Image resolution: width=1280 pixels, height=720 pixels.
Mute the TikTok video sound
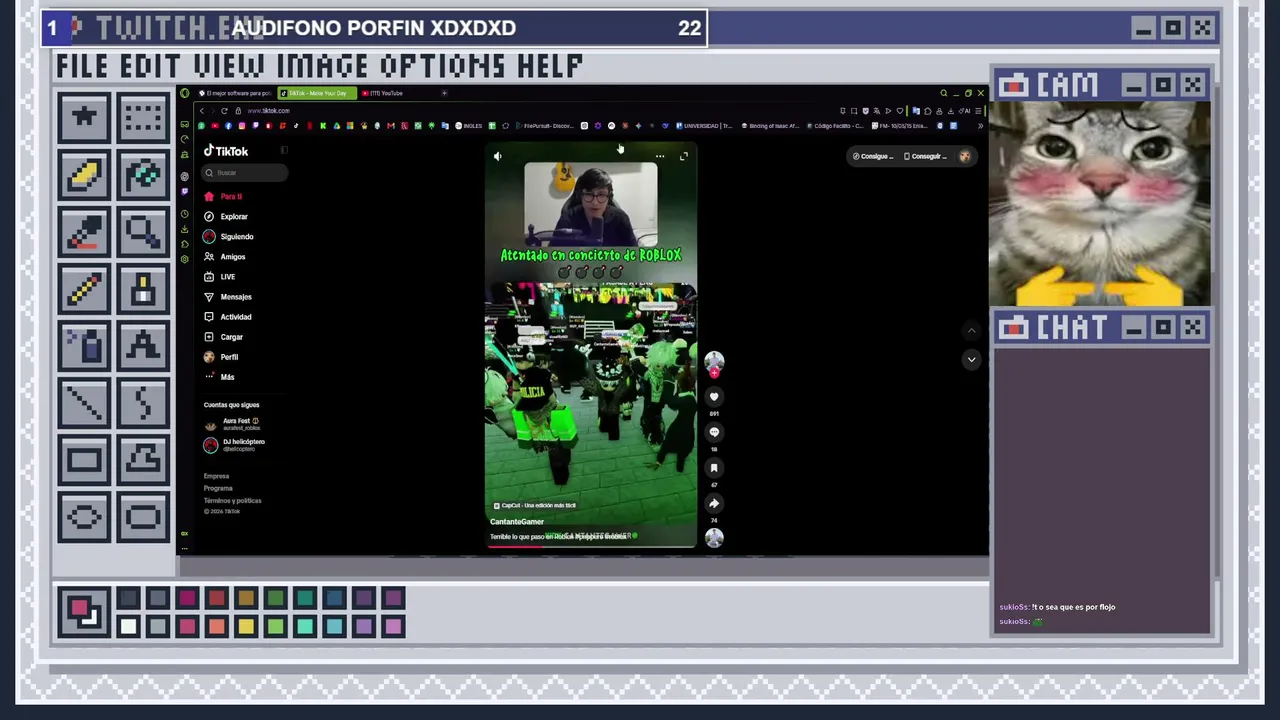tap(498, 156)
